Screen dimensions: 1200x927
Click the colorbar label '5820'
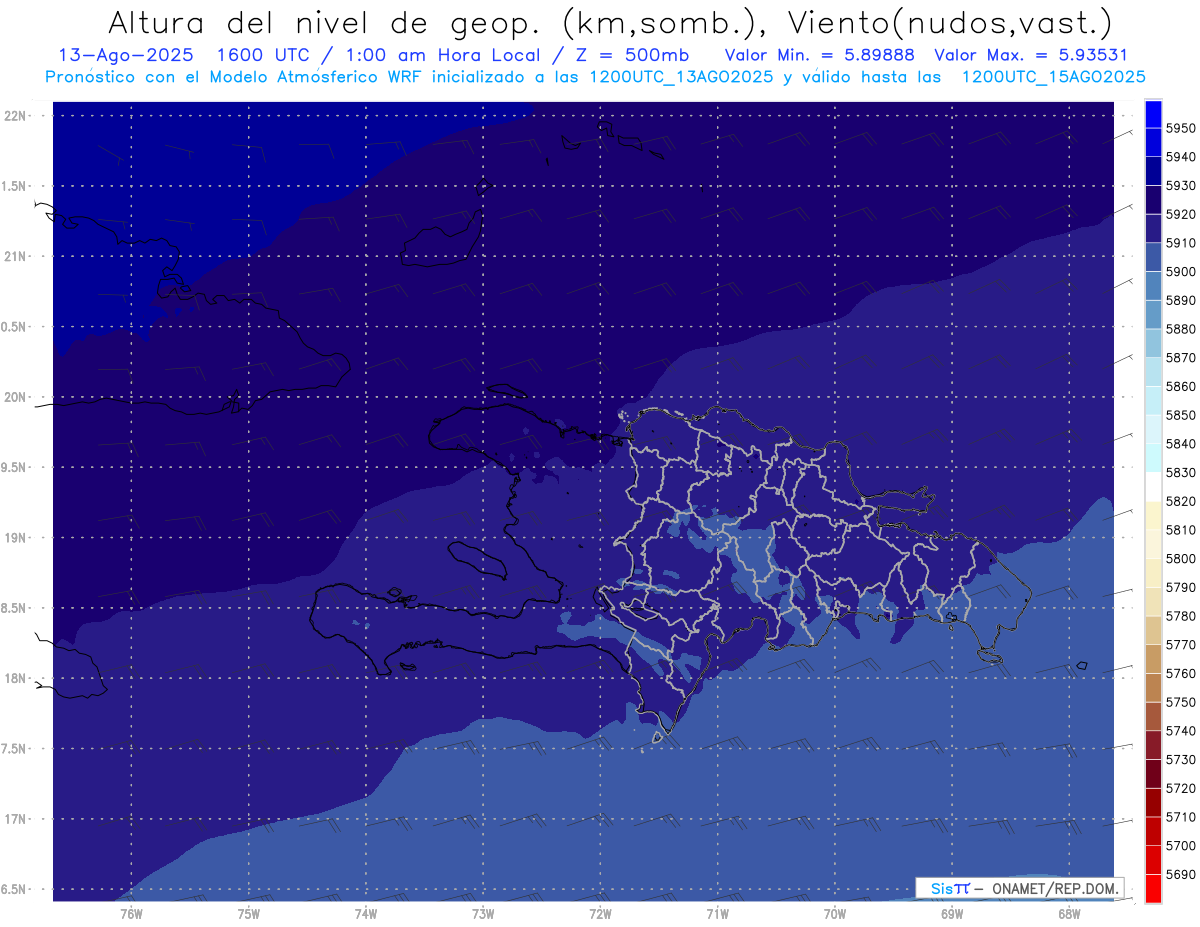(1181, 501)
